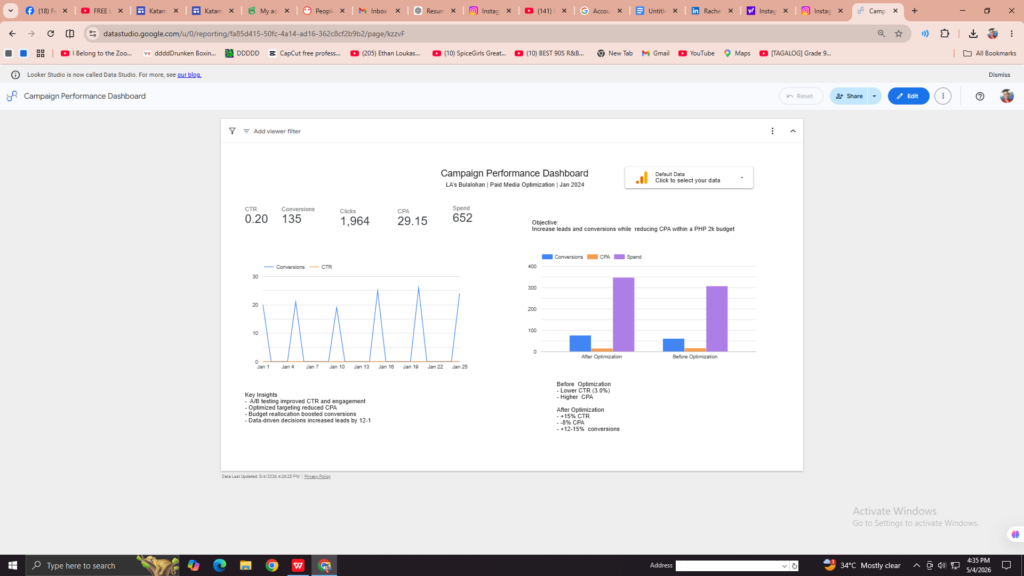Click the Google account avatar
The height and width of the screenshot is (576, 1024).
click(1006, 96)
